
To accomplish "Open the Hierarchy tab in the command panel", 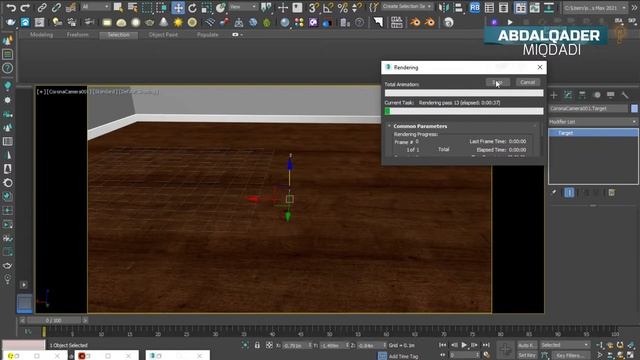I will (582, 95).
